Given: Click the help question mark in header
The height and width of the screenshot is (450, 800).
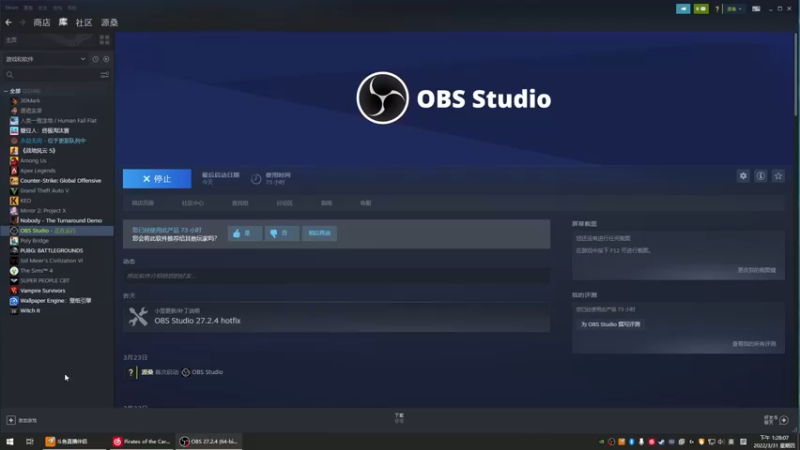Looking at the screenshot, I should tap(717, 9).
